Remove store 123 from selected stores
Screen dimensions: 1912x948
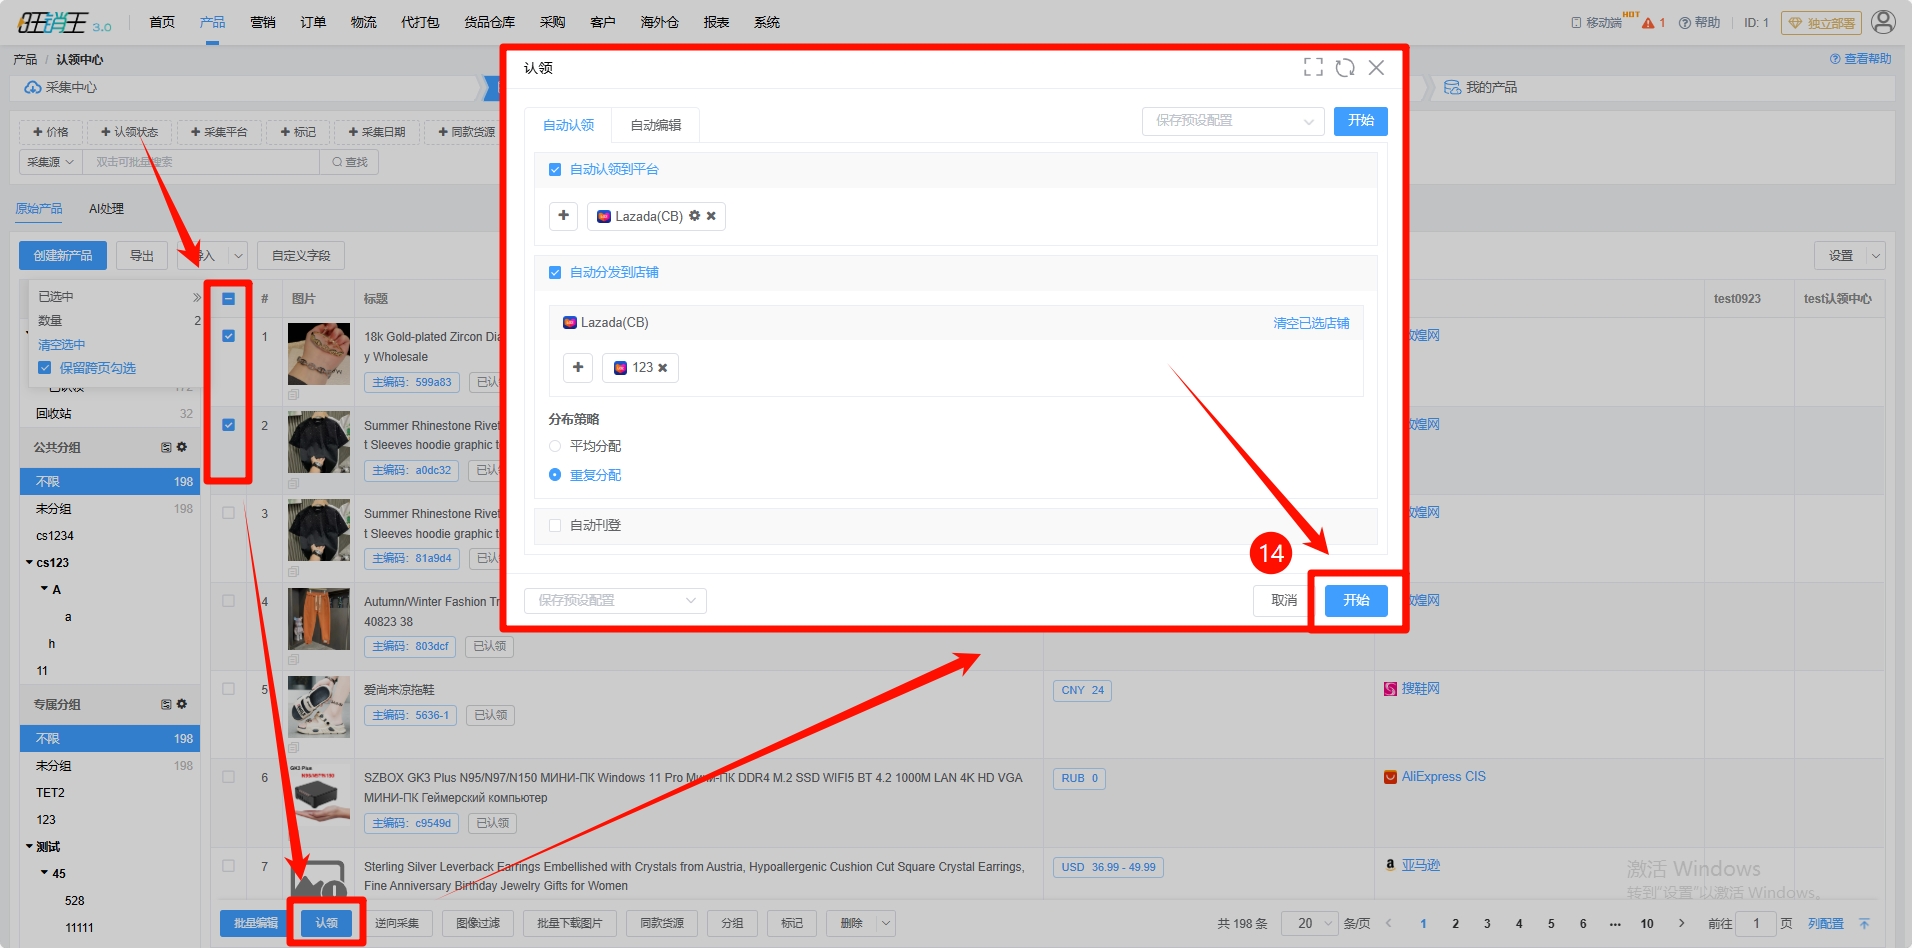point(662,368)
